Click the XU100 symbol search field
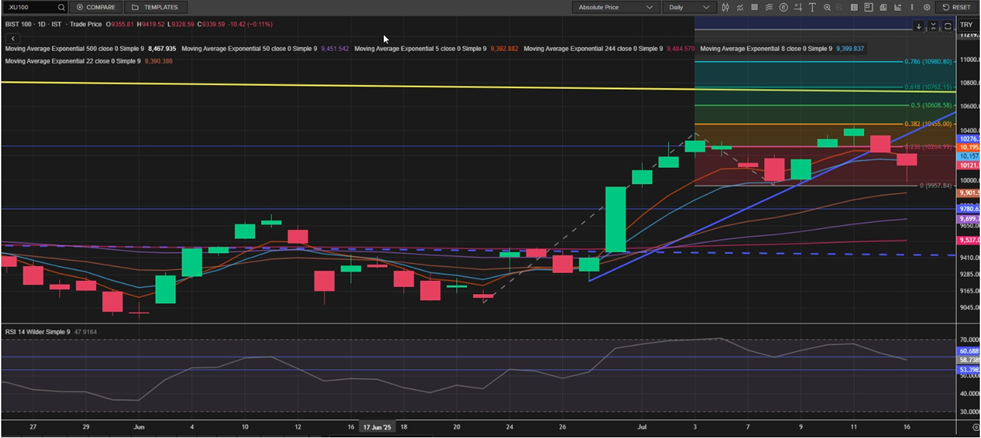Image resolution: width=981 pixels, height=438 pixels. point(30,7)
